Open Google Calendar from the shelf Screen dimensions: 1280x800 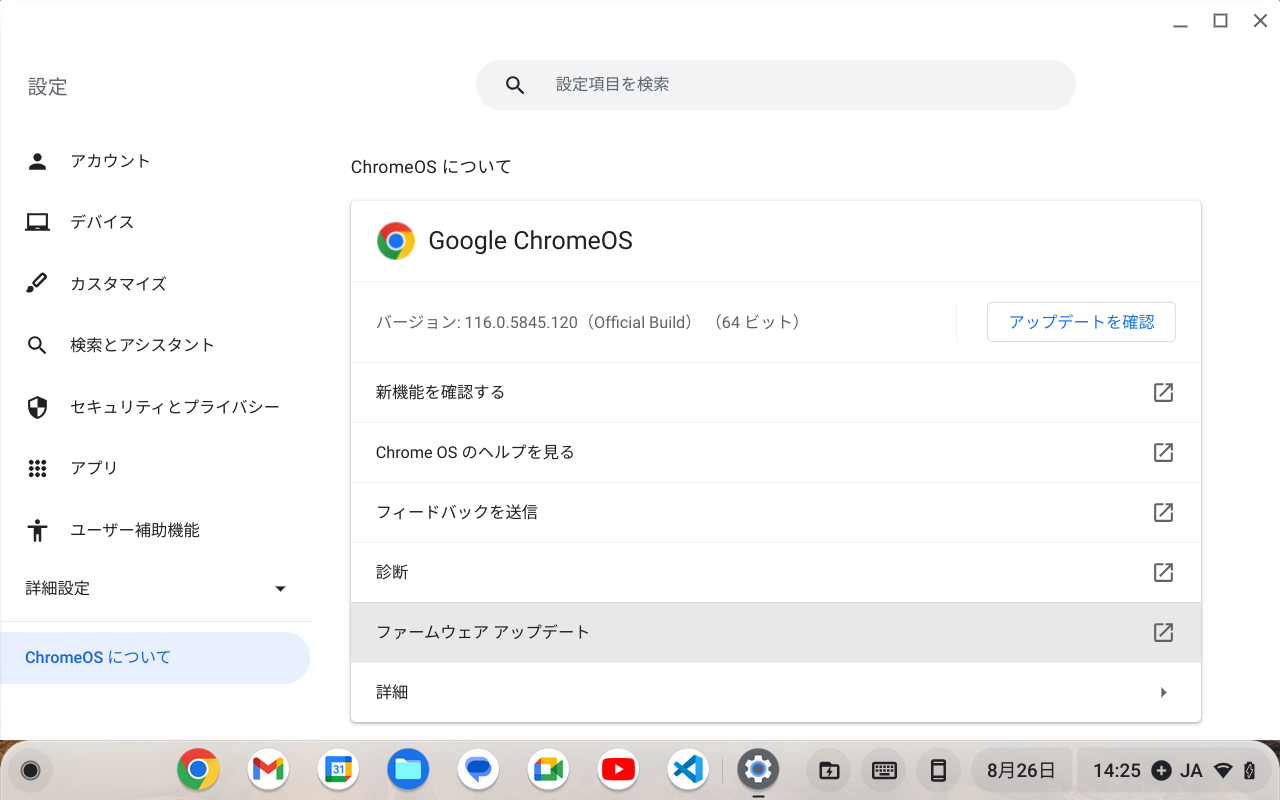[x=338, y=769]
